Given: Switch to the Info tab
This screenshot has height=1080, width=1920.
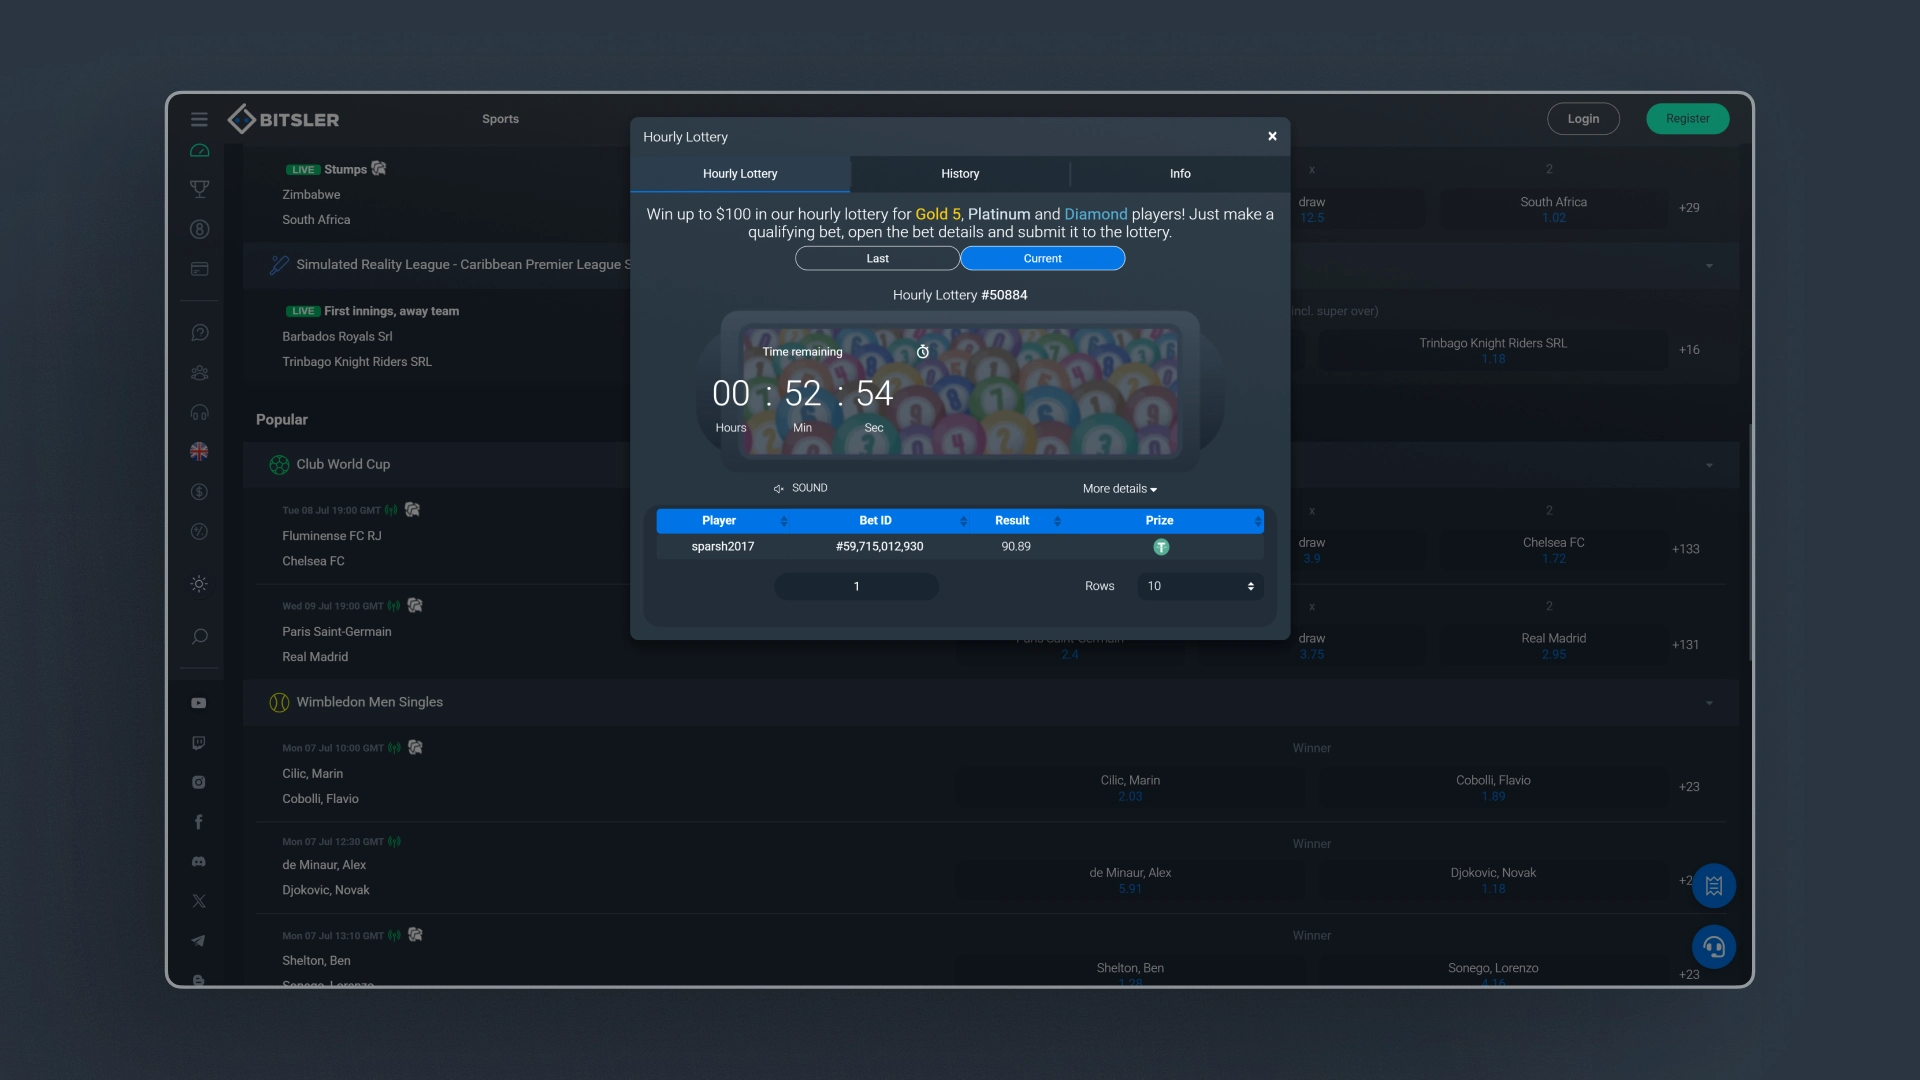Looking at the screenshot, I should (x=1180, y=174).
